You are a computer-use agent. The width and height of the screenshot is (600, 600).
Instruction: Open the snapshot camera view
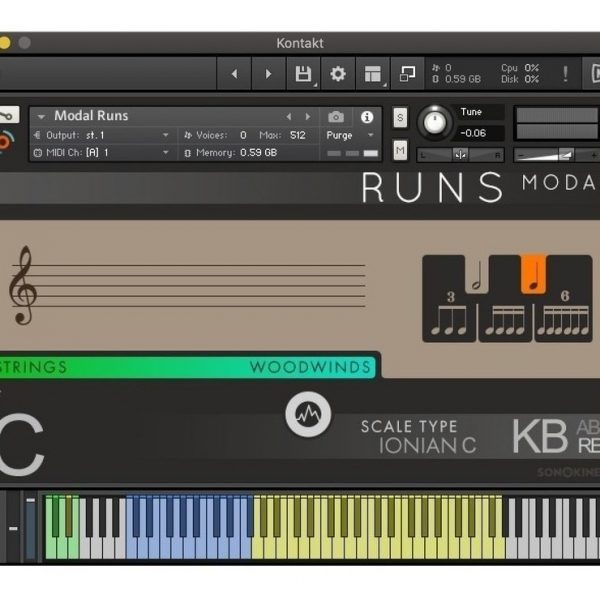[336, 117]
